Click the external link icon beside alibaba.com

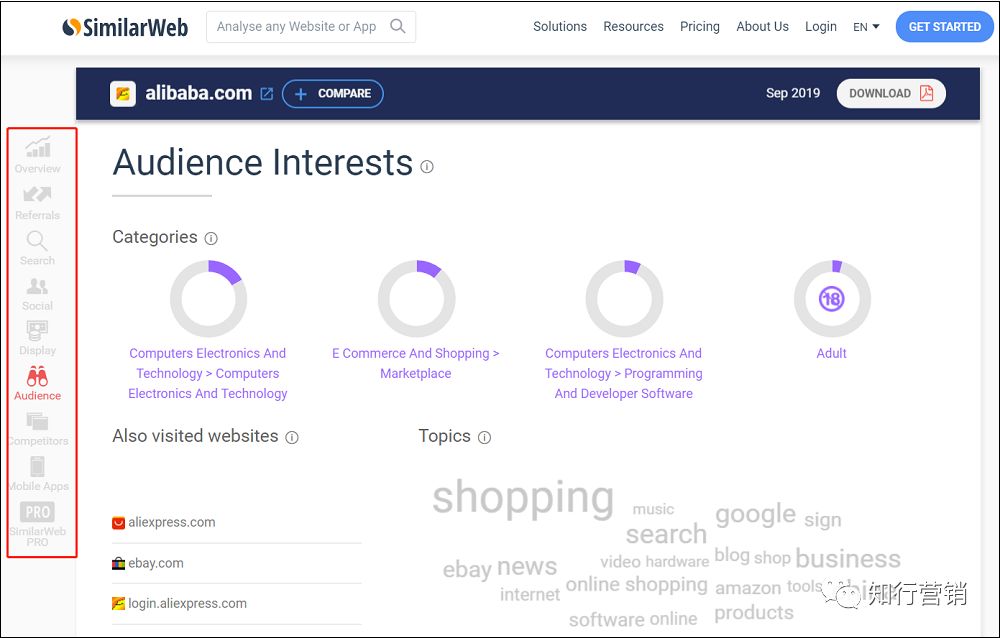(267, 94)
